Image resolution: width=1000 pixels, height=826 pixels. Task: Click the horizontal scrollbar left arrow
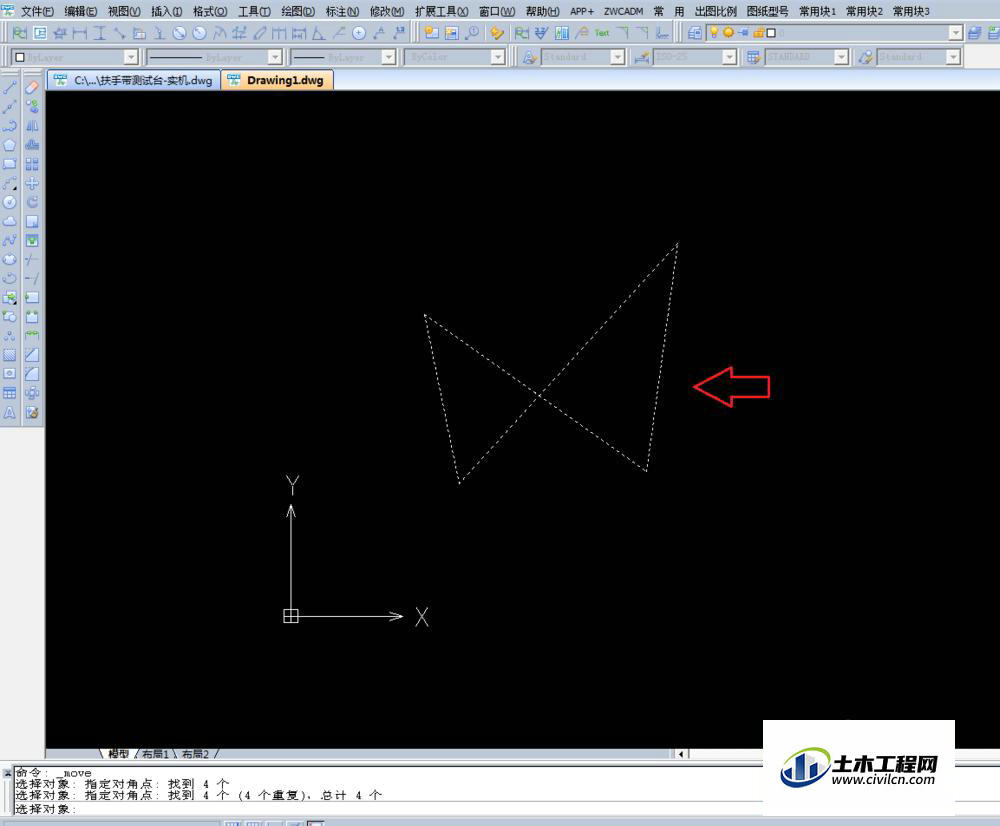coord(681,754)
